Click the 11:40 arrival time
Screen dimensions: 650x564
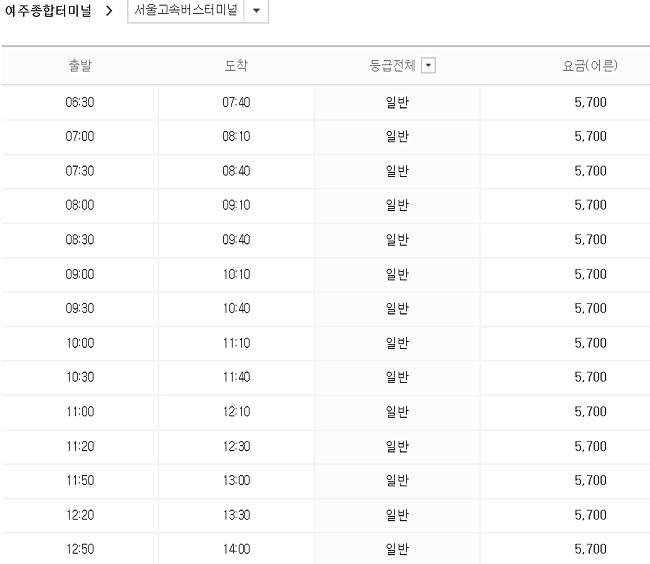[x=236, y=377]
